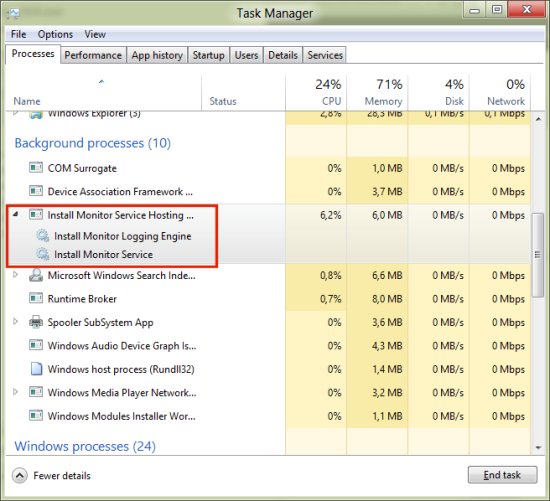
Task: Click the Task Manager title bar icon
Action: 14,13
